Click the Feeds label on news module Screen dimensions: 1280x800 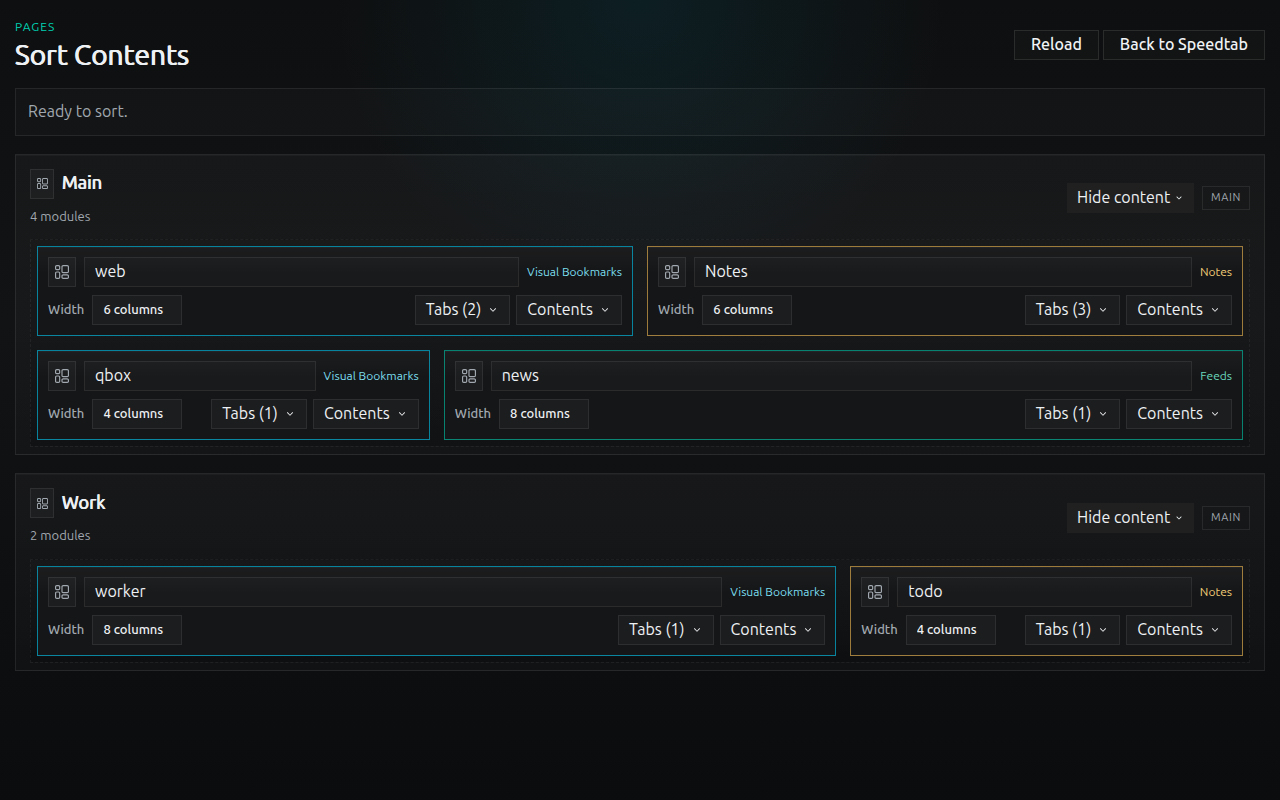(x=1216, y=376)
